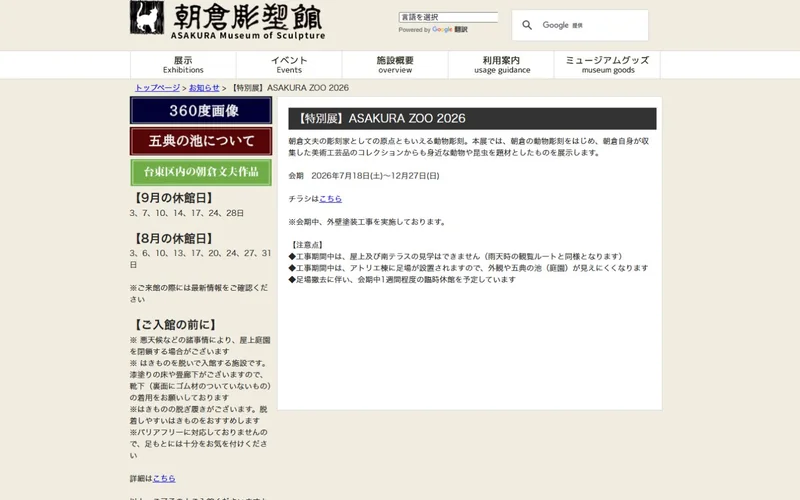The image size is (800, 500).
Task: Open the flyer こちら link
Action: (x=331, y=199)
